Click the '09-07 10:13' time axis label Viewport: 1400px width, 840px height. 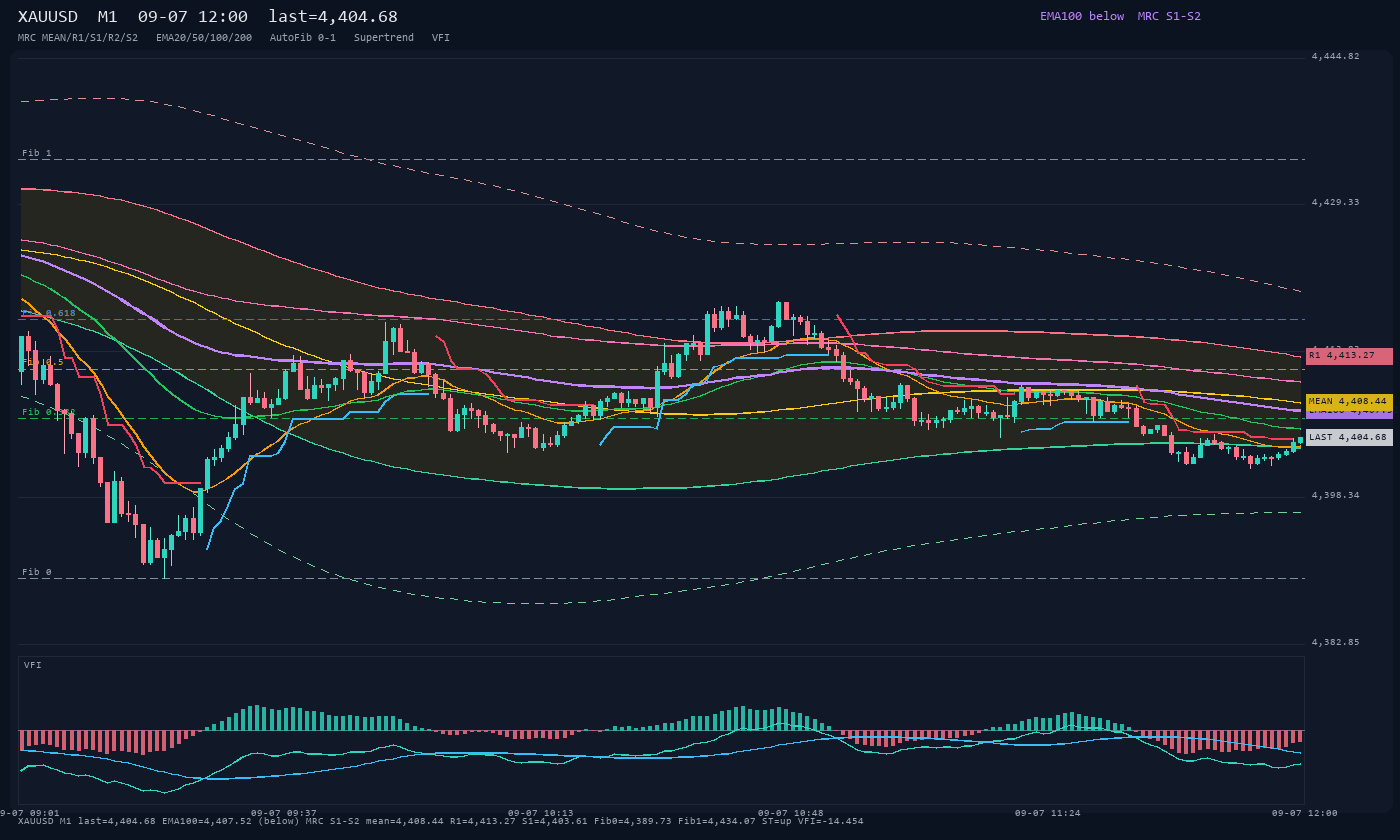pyautogui.click(x=541, y=813)
